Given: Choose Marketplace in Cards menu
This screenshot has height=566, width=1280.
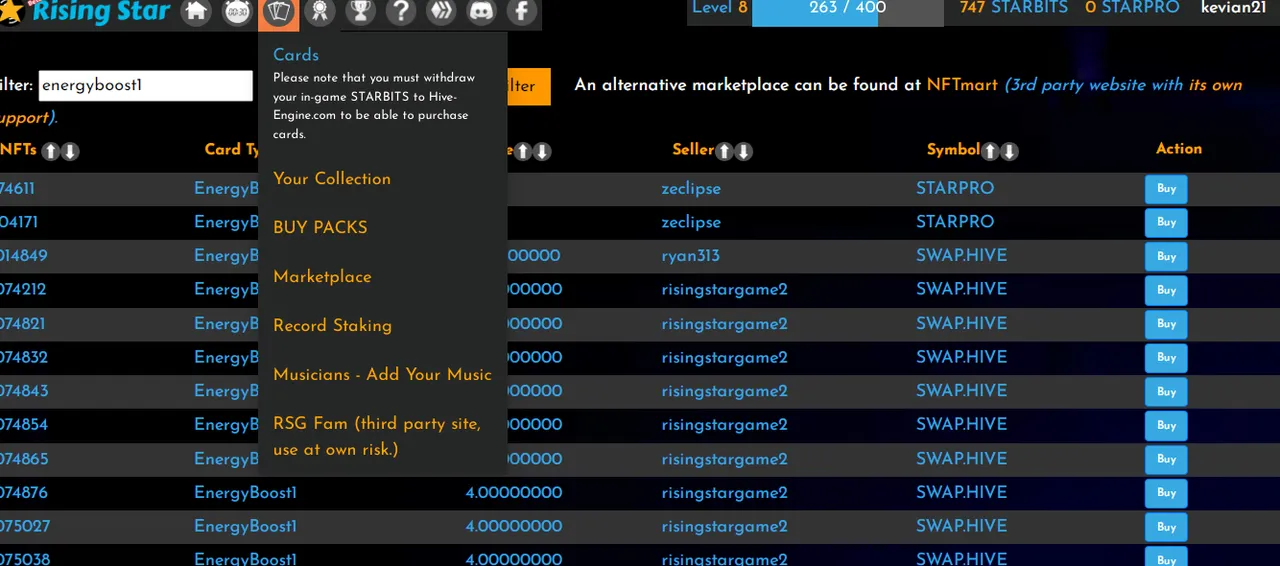Looking at the screenshot, I should pos(322,276).
